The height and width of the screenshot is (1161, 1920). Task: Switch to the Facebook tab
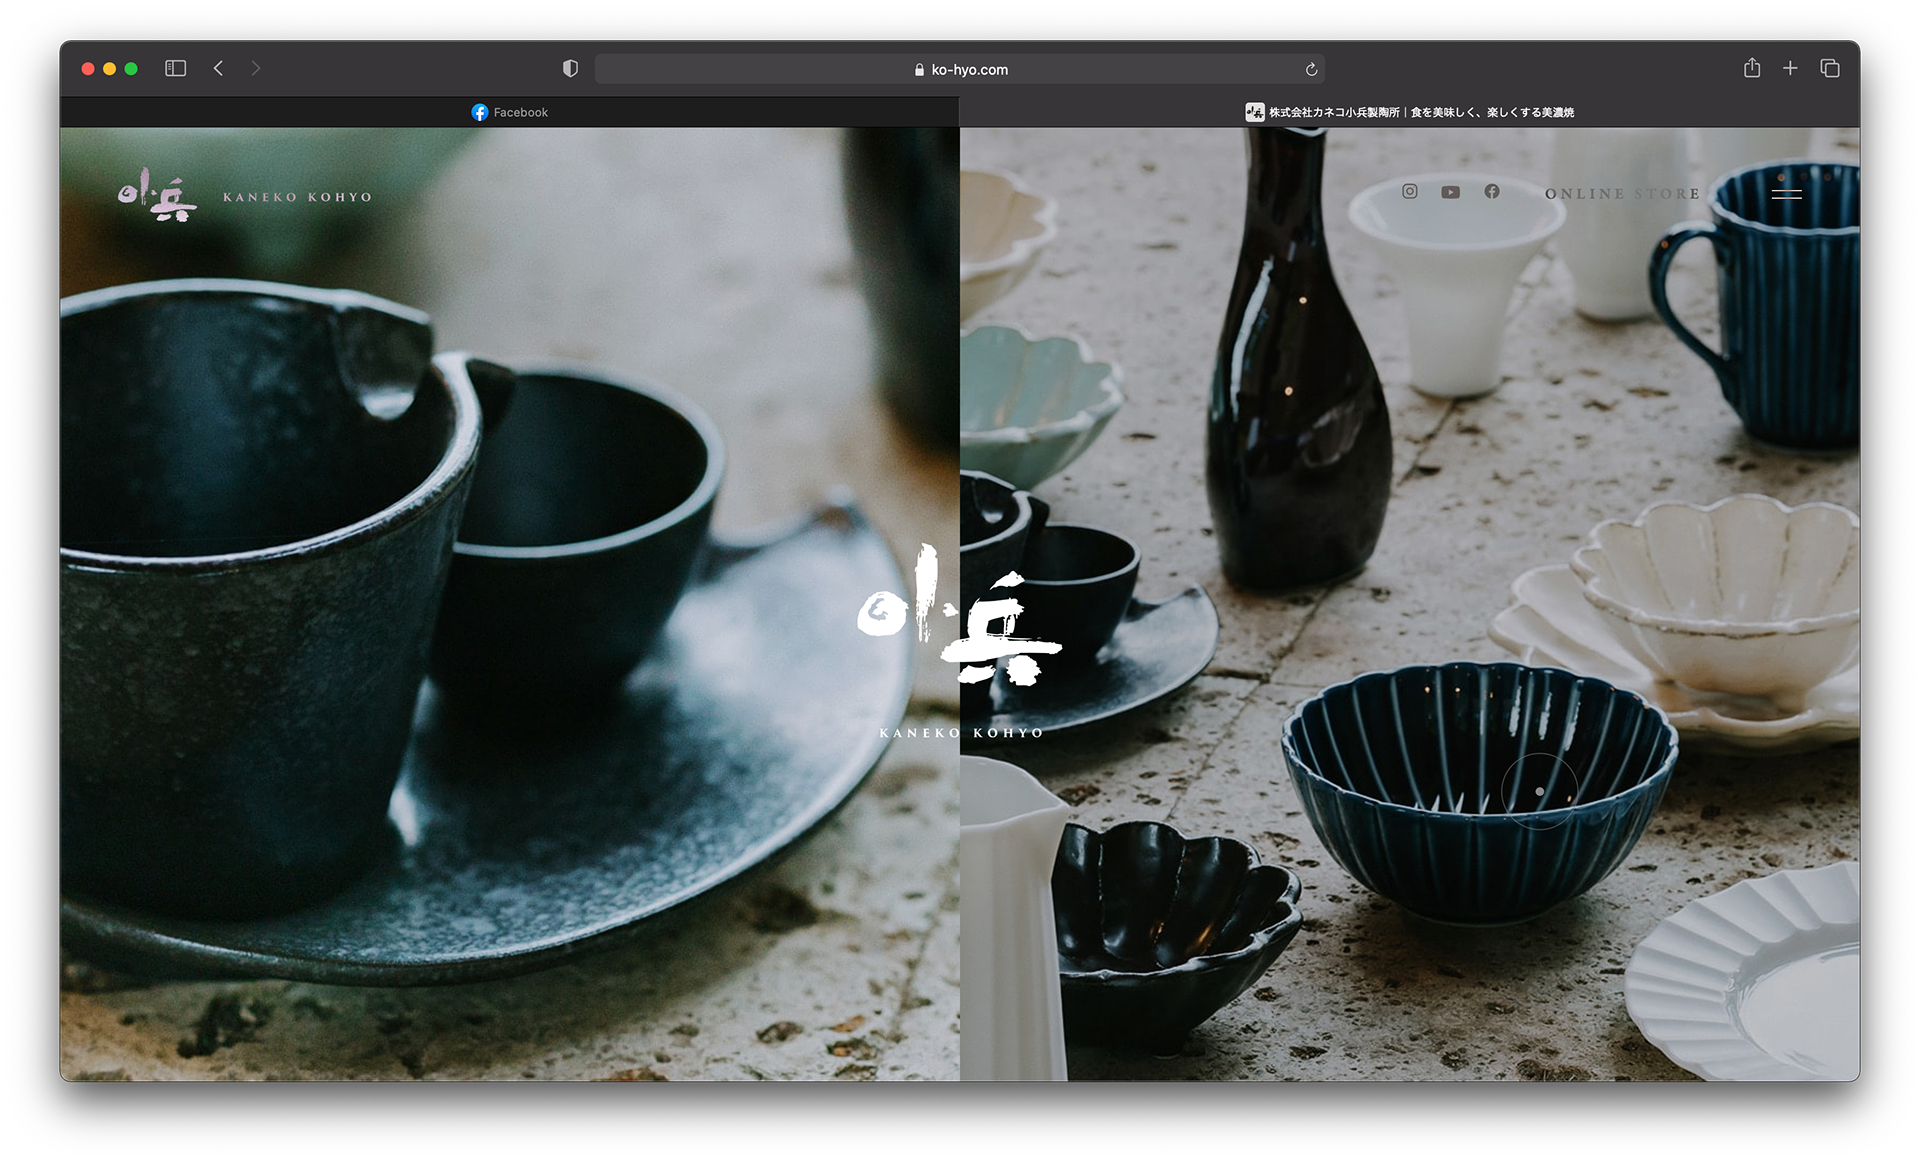[509, 112]
